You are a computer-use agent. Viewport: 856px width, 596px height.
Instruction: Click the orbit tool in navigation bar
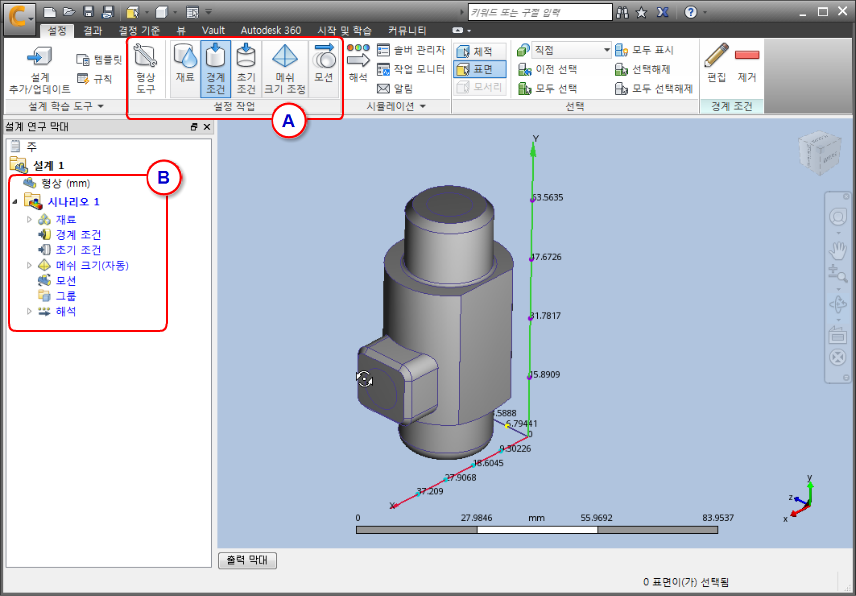coord(838,303)
